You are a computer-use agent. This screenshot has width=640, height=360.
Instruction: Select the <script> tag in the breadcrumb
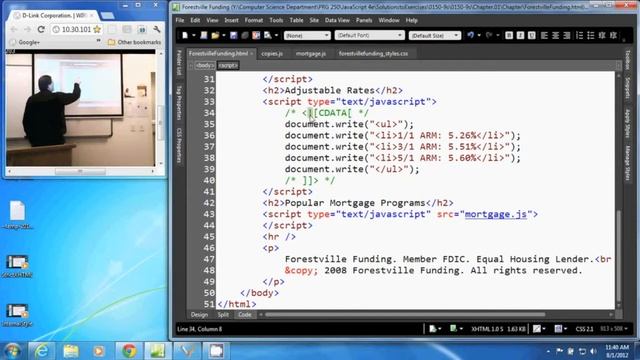pyautogui.click(x=228, y=65)
